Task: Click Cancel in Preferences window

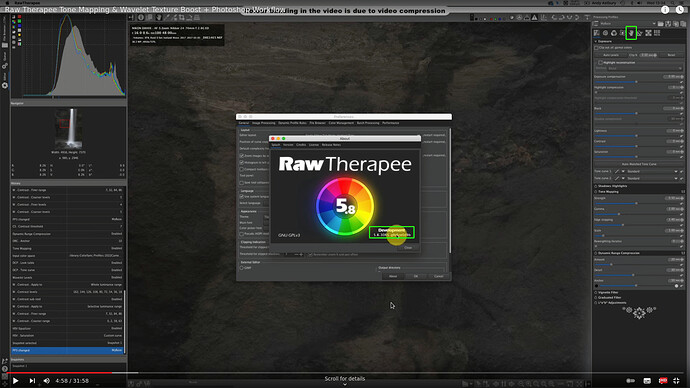Action: pyautogui.click(x=439, y=276)
